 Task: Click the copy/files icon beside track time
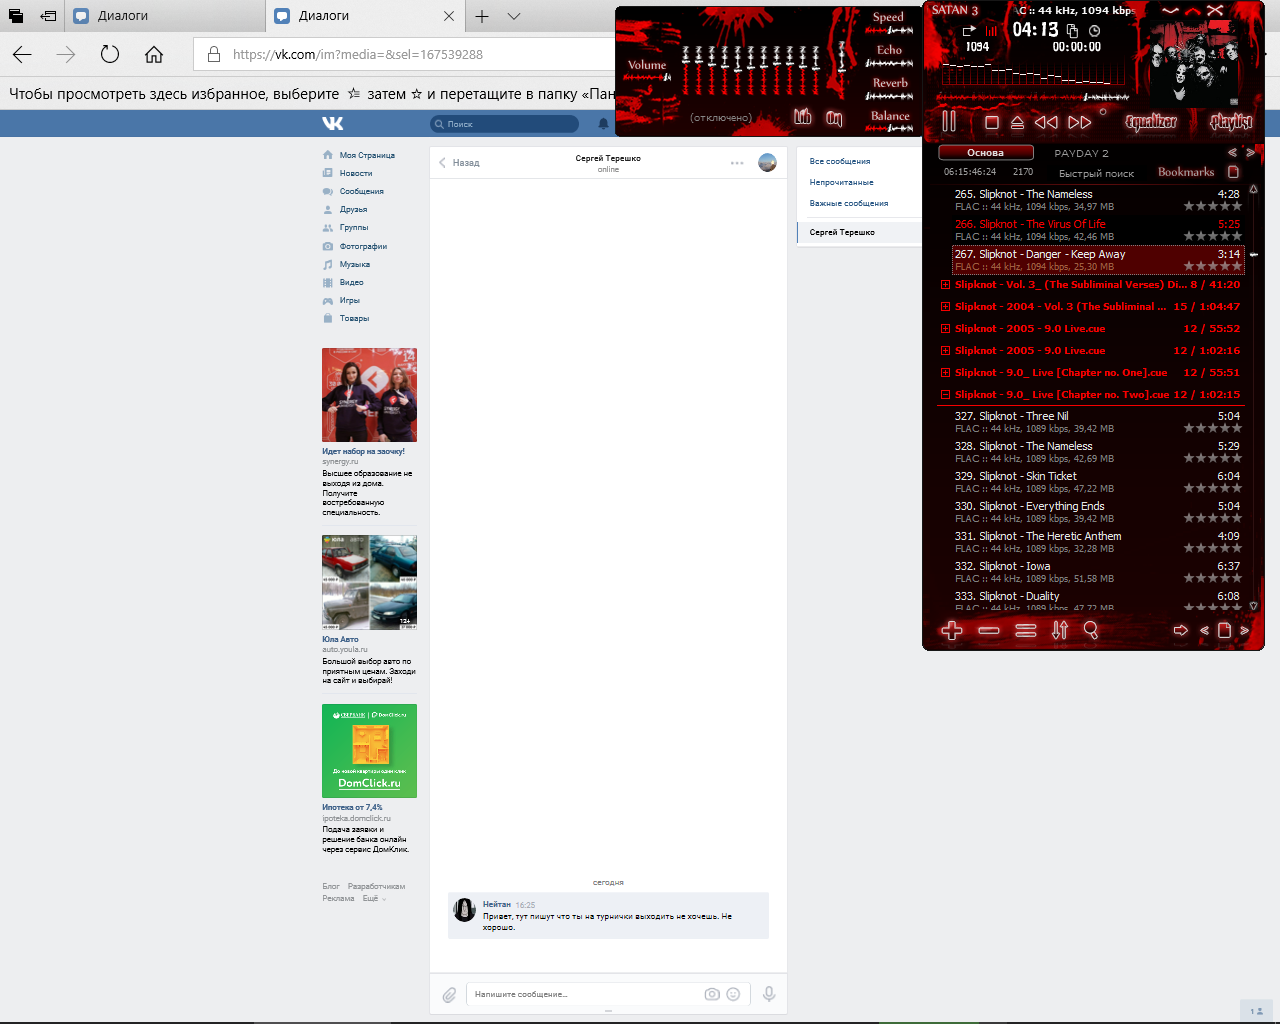[1073, 31]
